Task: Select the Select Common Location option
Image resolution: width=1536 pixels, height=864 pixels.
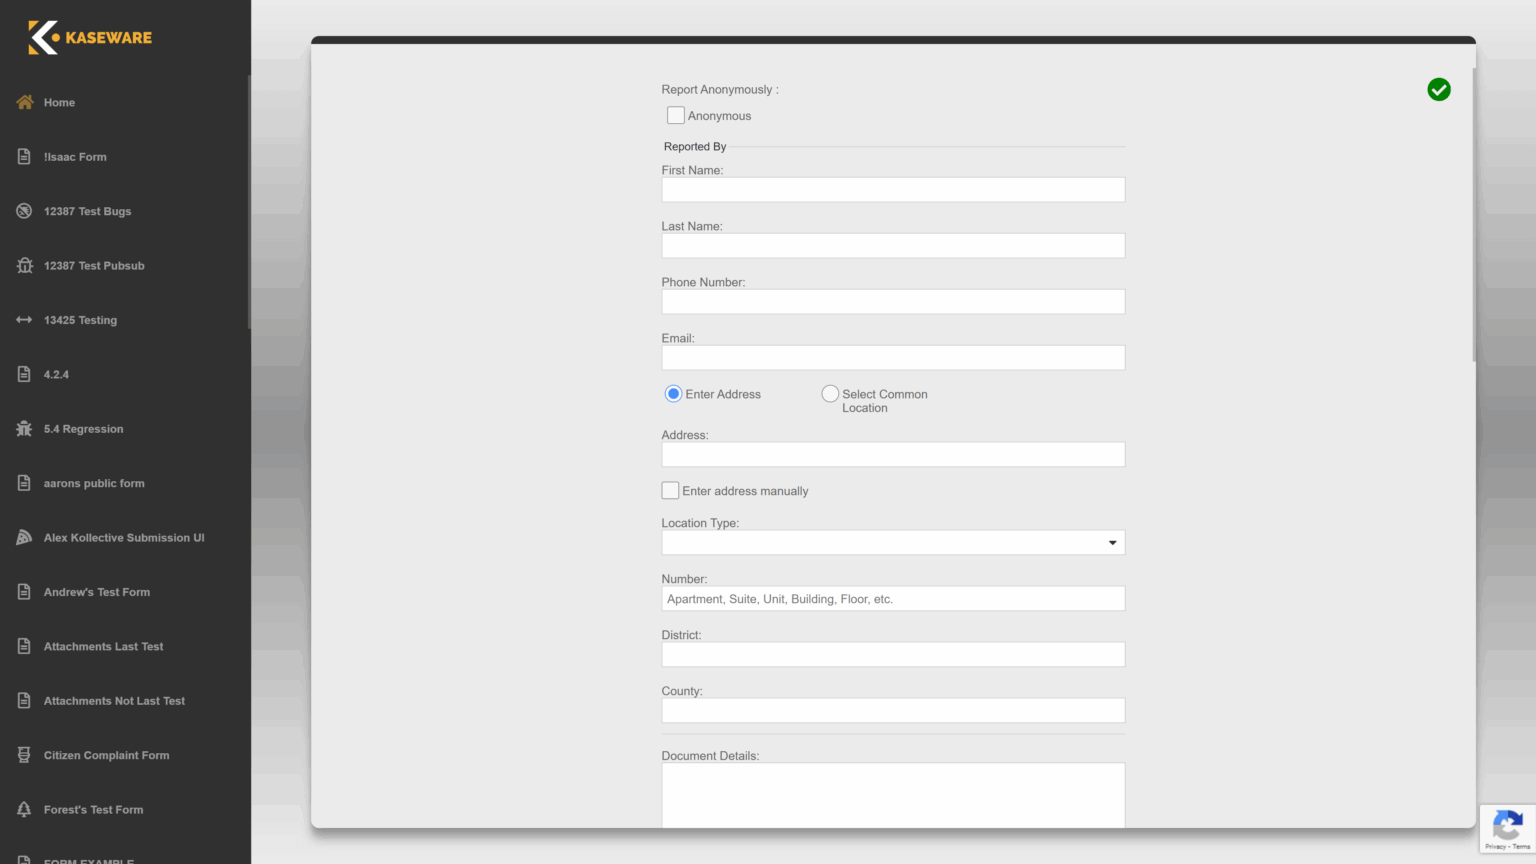Action: (830, 393)
